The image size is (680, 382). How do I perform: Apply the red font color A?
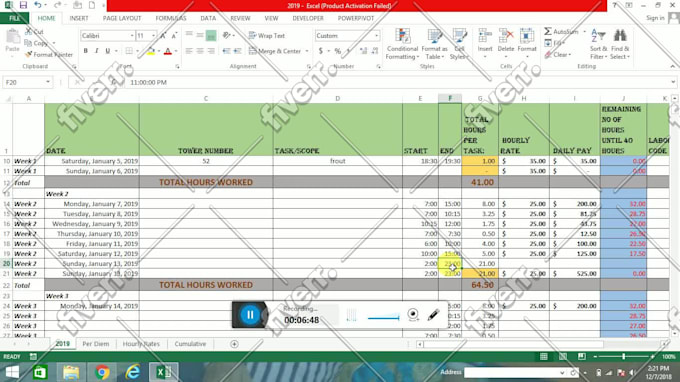[x=168, y=51]
